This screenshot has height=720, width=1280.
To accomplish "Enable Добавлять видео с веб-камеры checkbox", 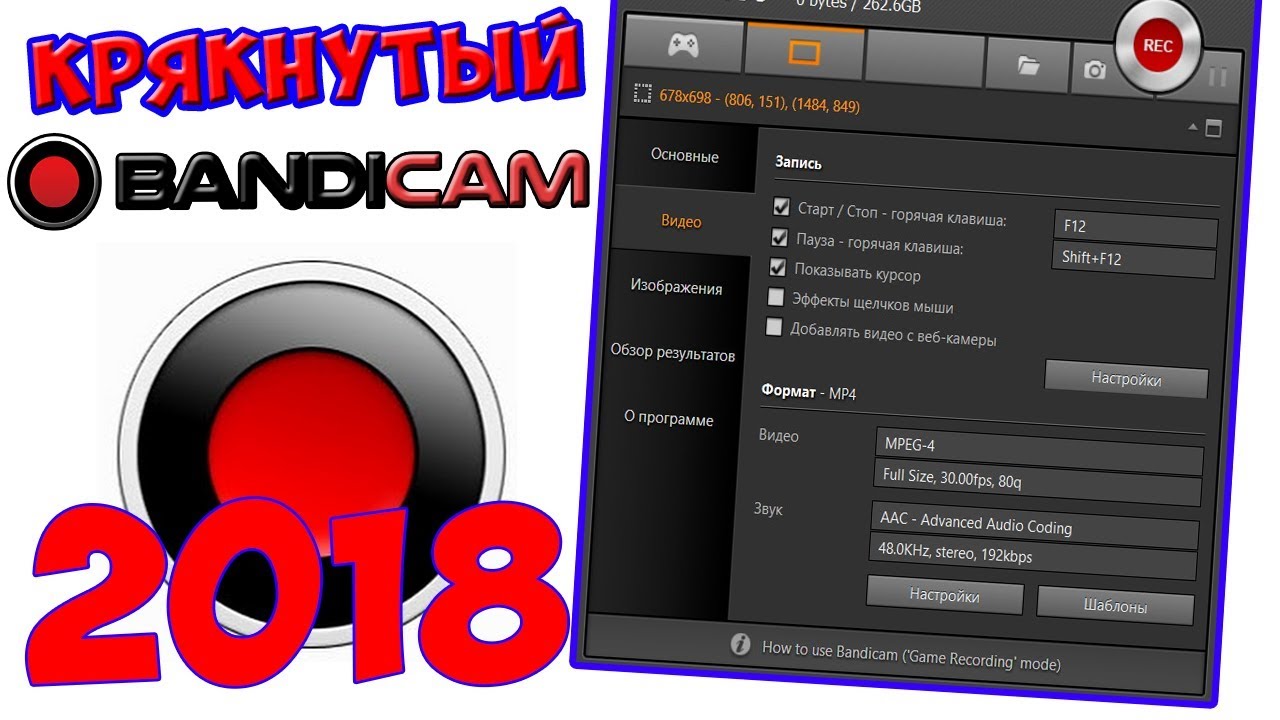I will pyautogui.click(x=773, y=327).
